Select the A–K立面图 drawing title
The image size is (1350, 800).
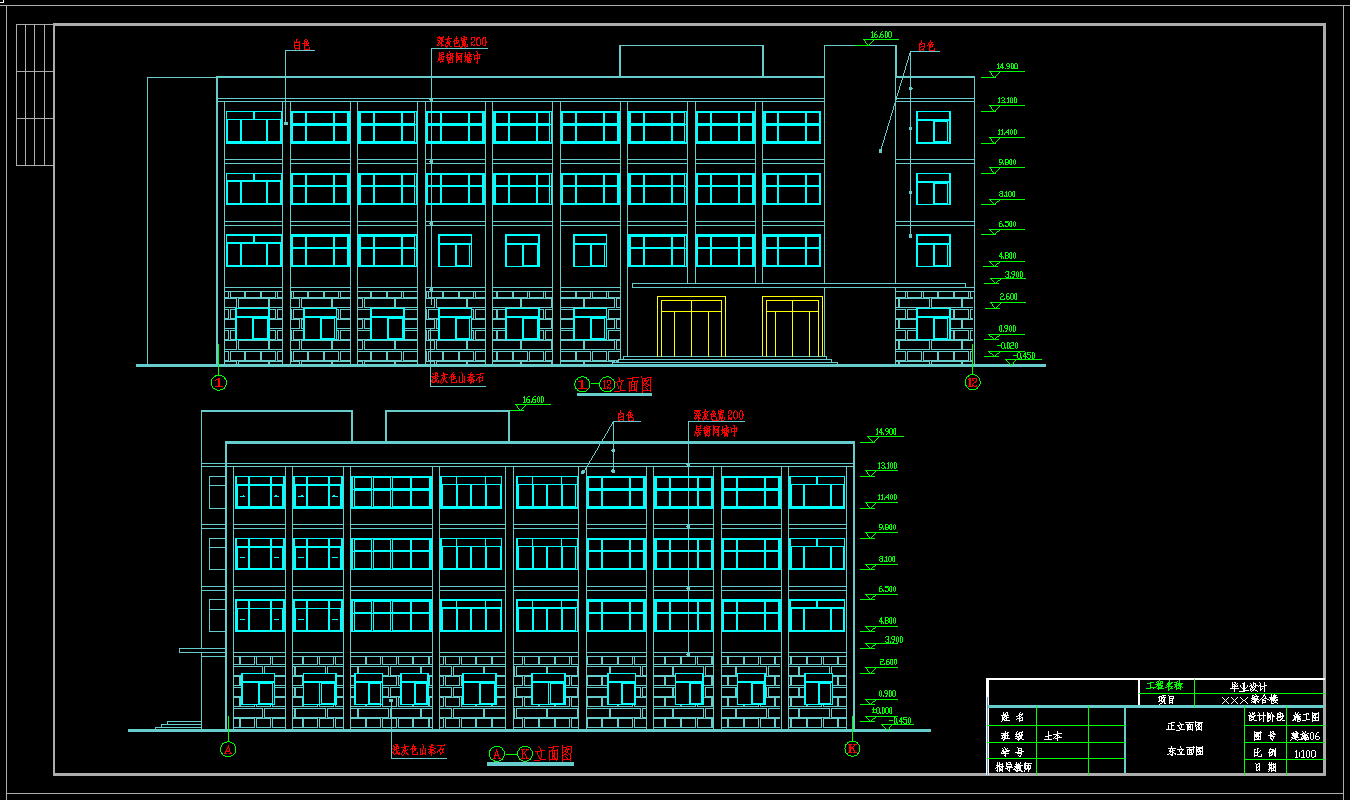pyautogui.click(x=530, y=754)
